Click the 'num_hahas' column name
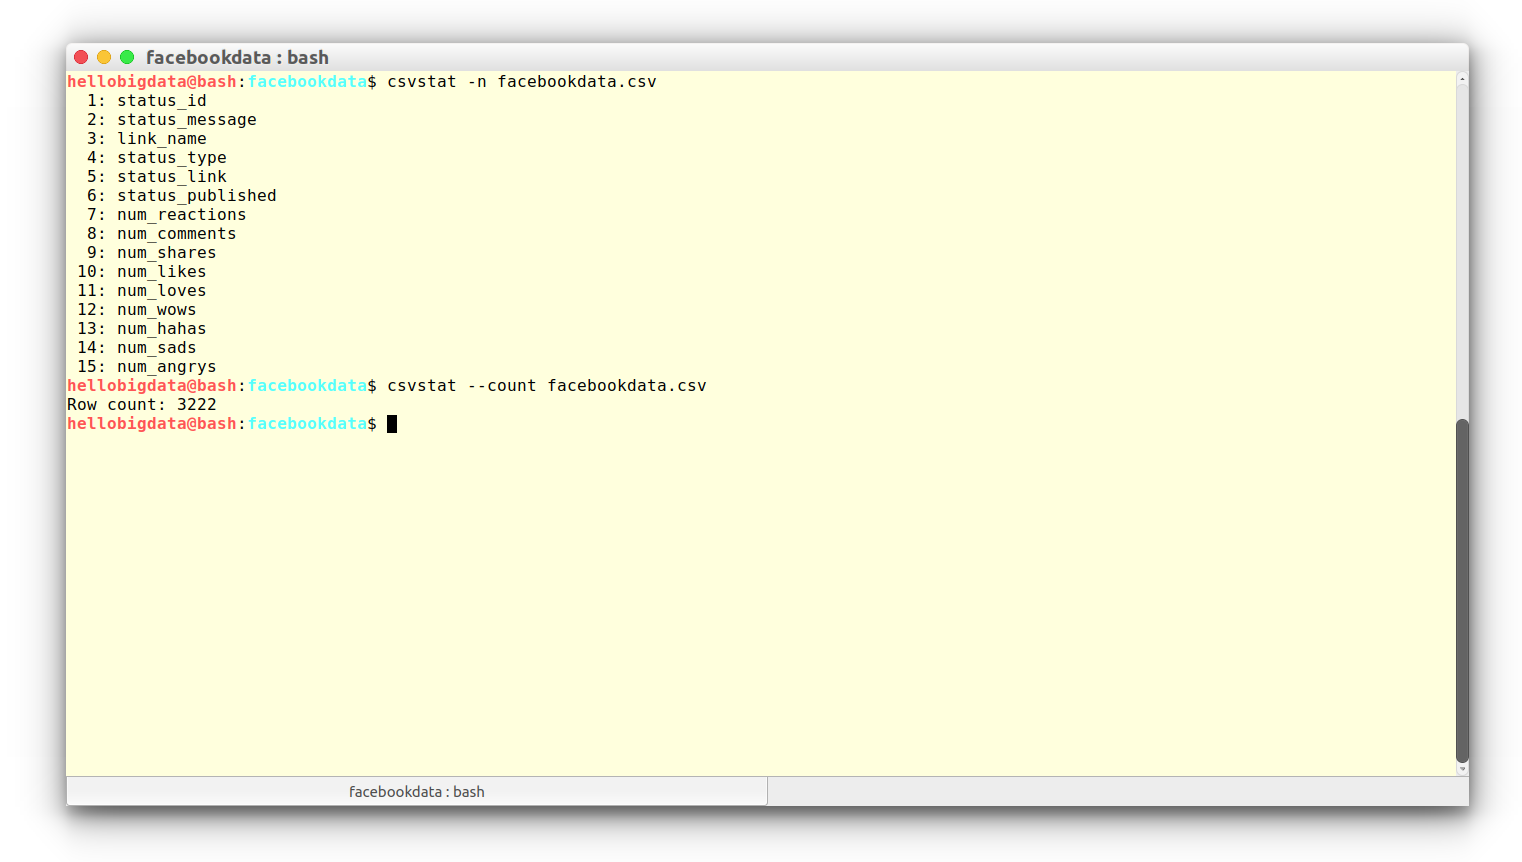The width and height of the screenshot is (1522, 862). pyautogui.click(x=162, y=329)
